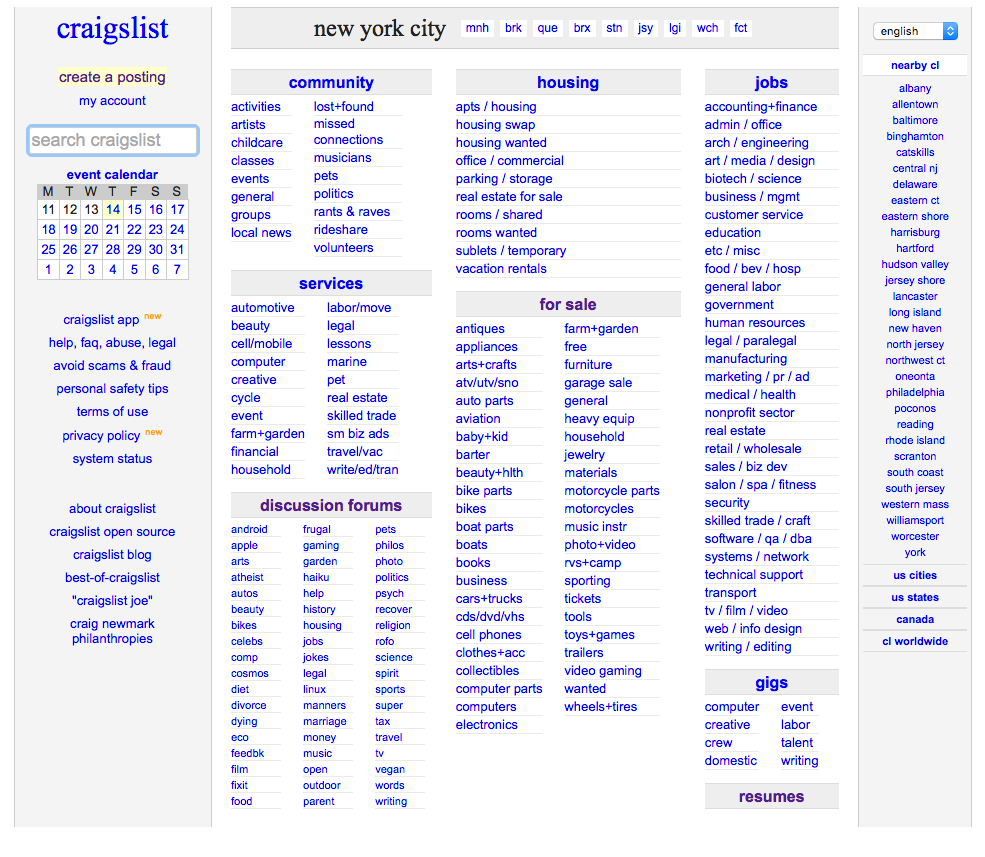Select day 14 in event calendar

point(113,209)
